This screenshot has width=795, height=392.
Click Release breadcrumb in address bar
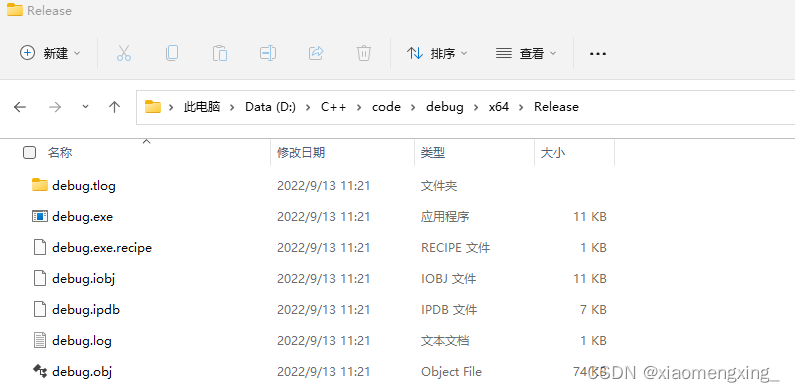[556, 107]
